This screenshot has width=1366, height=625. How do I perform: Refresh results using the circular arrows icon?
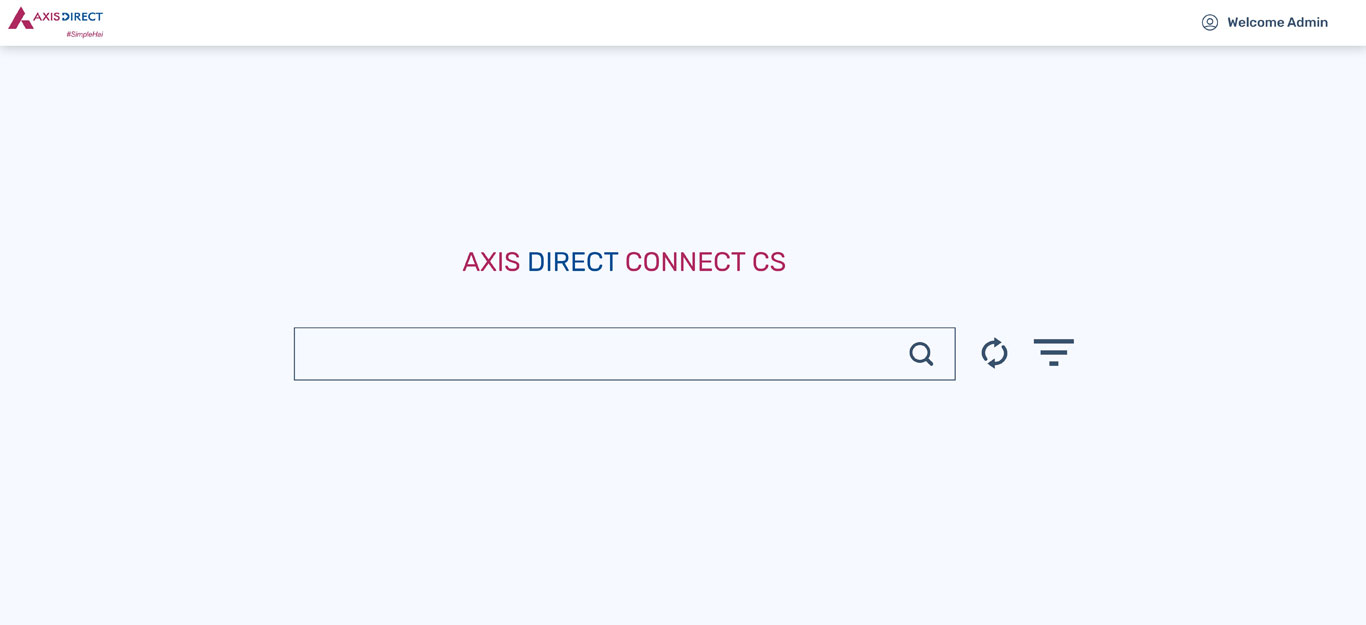point(994,353)
